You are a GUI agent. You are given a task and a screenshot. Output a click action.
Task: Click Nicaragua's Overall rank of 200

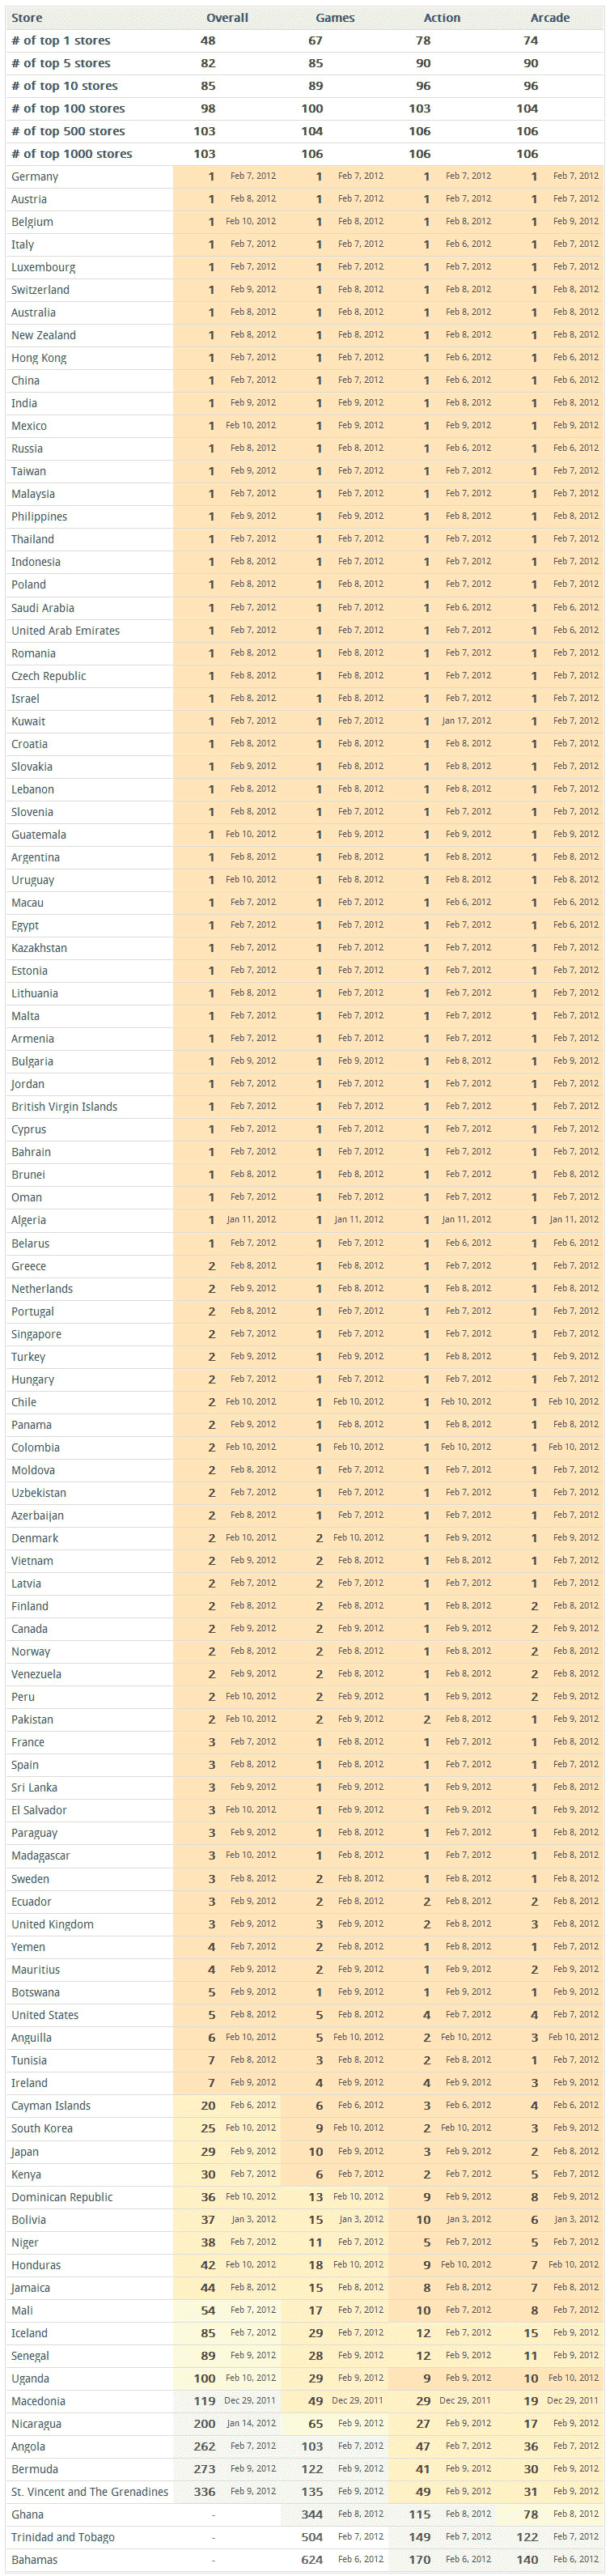204,2424
